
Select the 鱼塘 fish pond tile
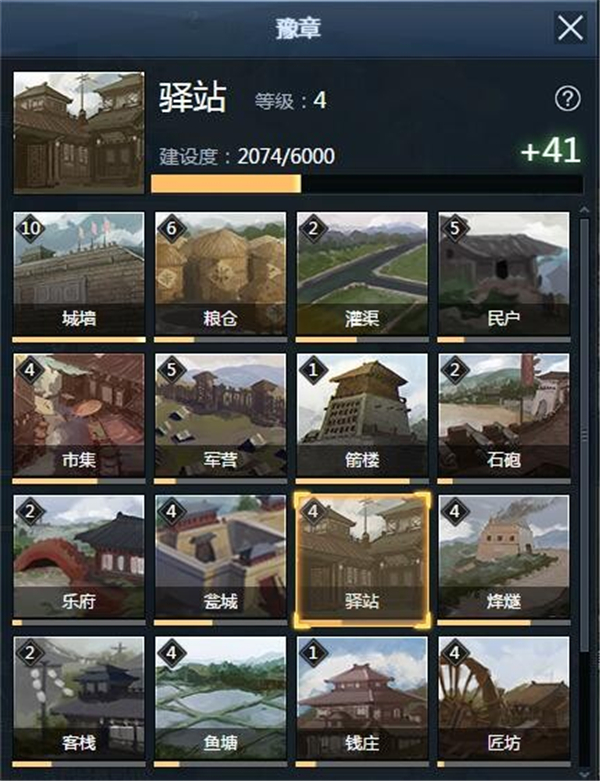click(221, 698)
